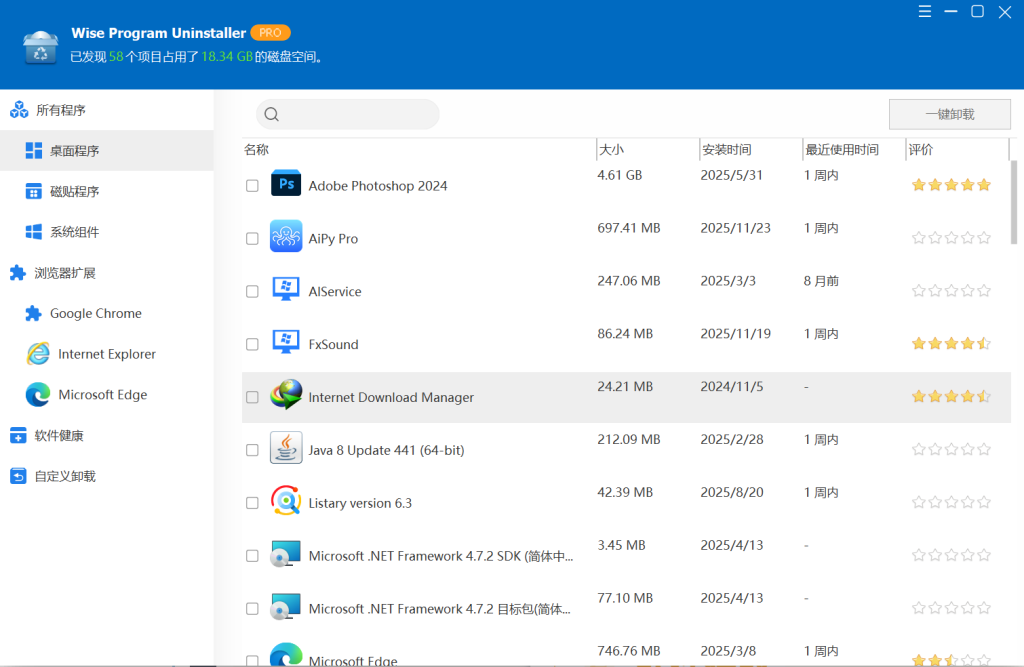Open the 磁贴程序 sidebar tab
The width and height of the screenshot is (1024, 667).
pos(75,191)
